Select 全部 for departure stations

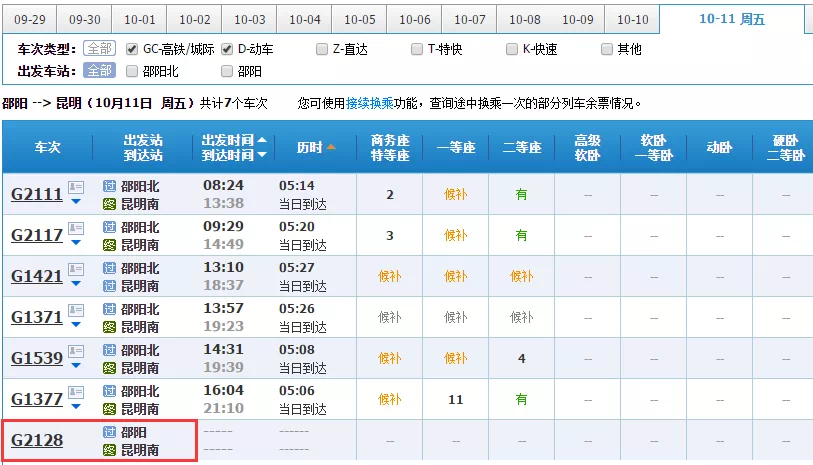pos(100,71)
